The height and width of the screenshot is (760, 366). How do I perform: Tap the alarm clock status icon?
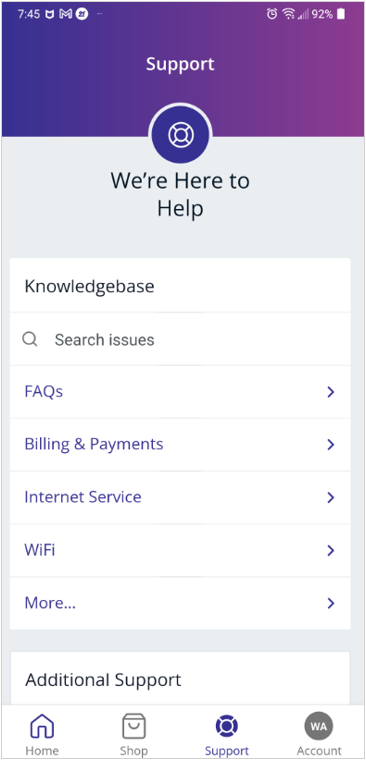(272, 15)
